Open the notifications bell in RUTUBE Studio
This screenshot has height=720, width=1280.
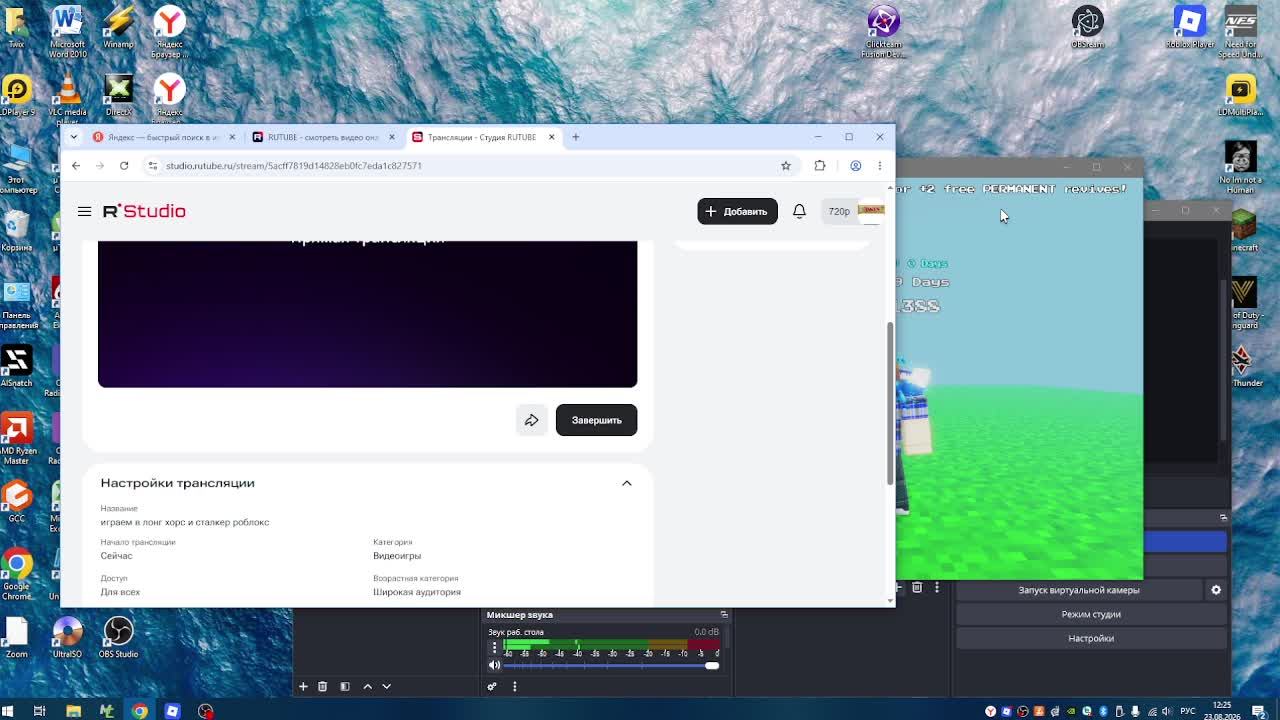pyautogui.click(x=799, y=211)
